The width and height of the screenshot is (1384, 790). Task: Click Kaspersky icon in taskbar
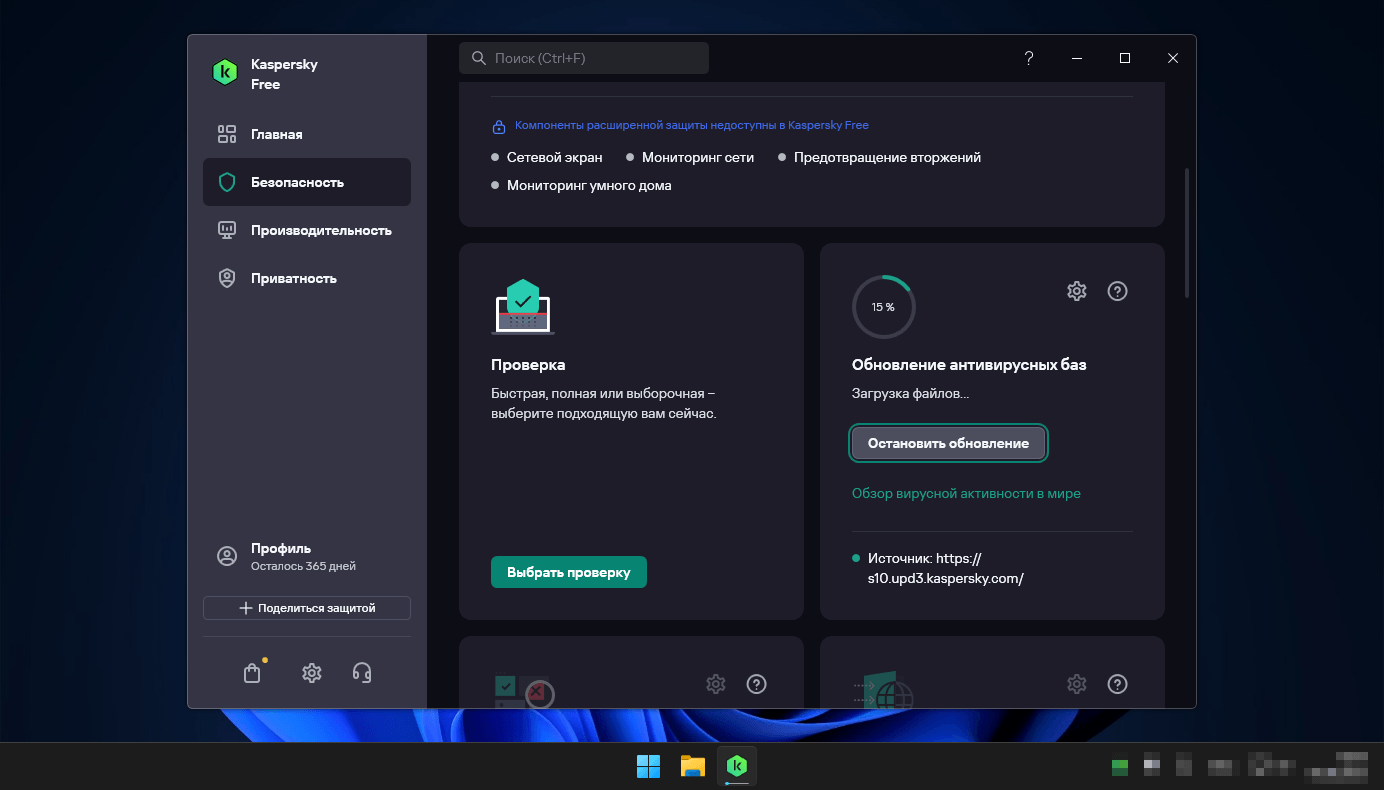coord(737,767)
